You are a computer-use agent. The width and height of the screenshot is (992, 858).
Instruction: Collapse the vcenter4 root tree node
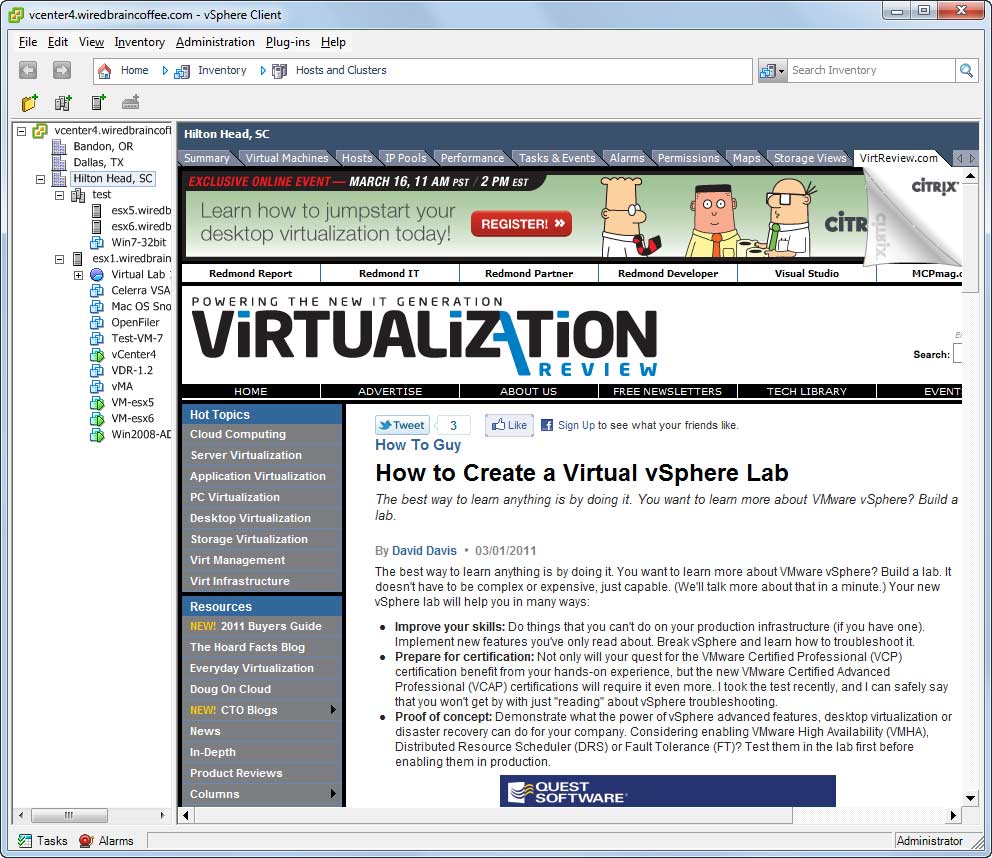22,131
